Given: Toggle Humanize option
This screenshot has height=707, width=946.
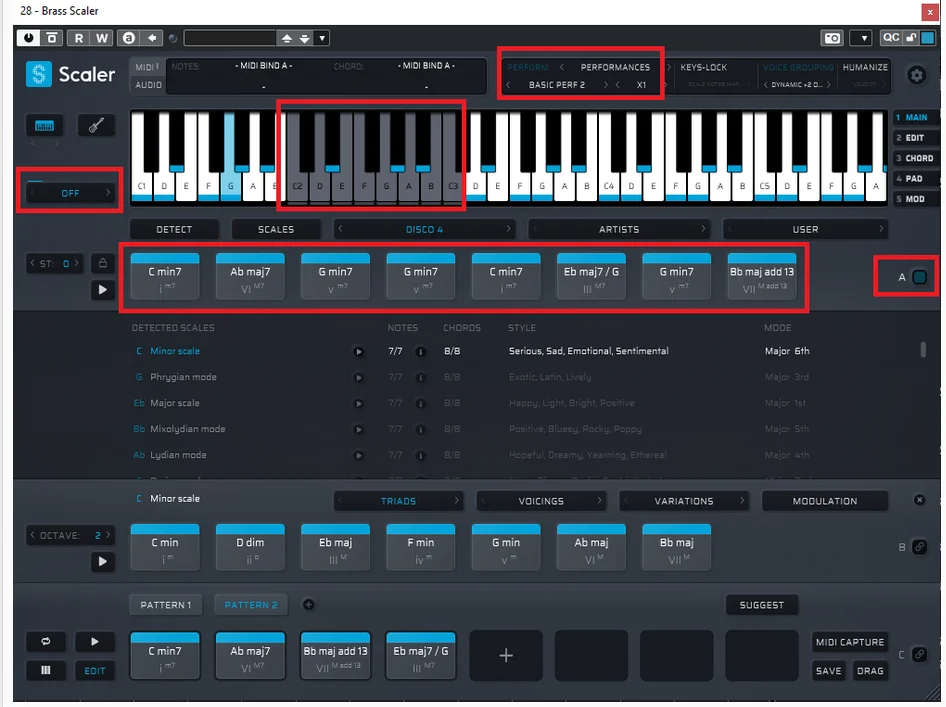Looking at the screenshot, I should tap(865, 67).
